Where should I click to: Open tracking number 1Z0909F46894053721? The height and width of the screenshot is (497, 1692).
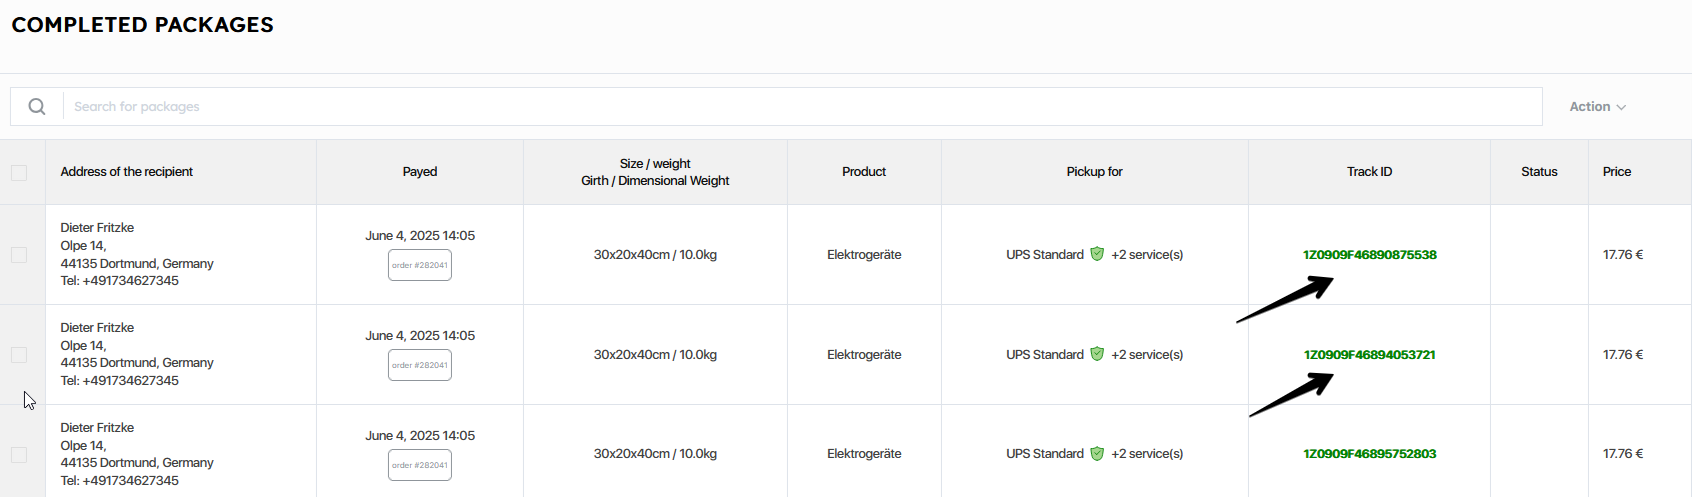(x=1369, y=355)
